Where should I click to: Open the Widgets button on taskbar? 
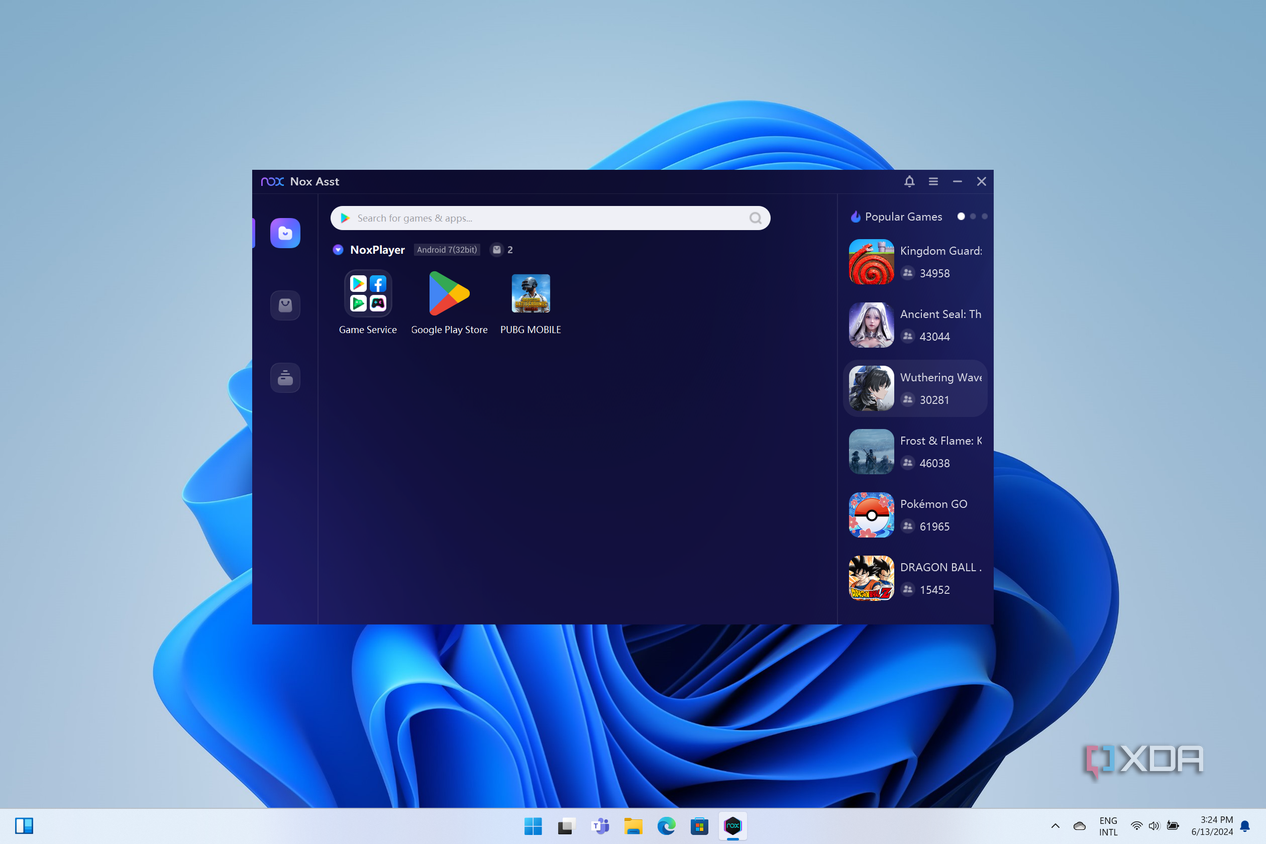[x=24, y=826]
